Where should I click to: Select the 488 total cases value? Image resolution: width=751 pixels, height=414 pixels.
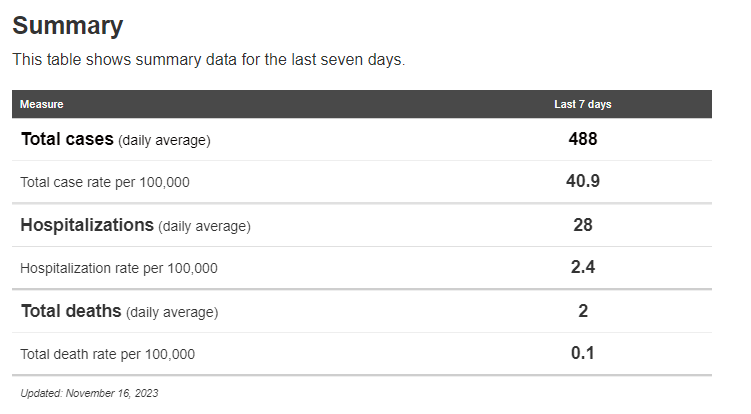(x=582, y=139)
